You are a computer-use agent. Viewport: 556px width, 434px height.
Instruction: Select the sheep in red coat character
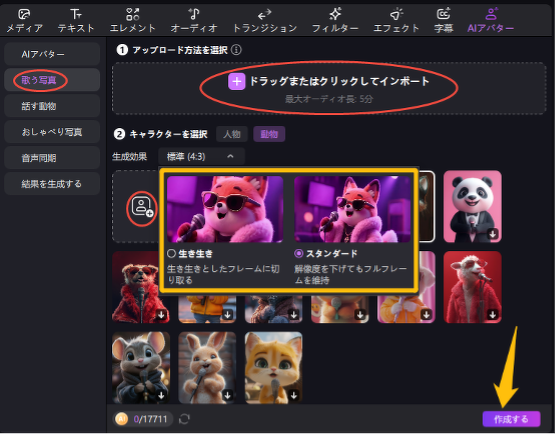[x=472, y=287]
